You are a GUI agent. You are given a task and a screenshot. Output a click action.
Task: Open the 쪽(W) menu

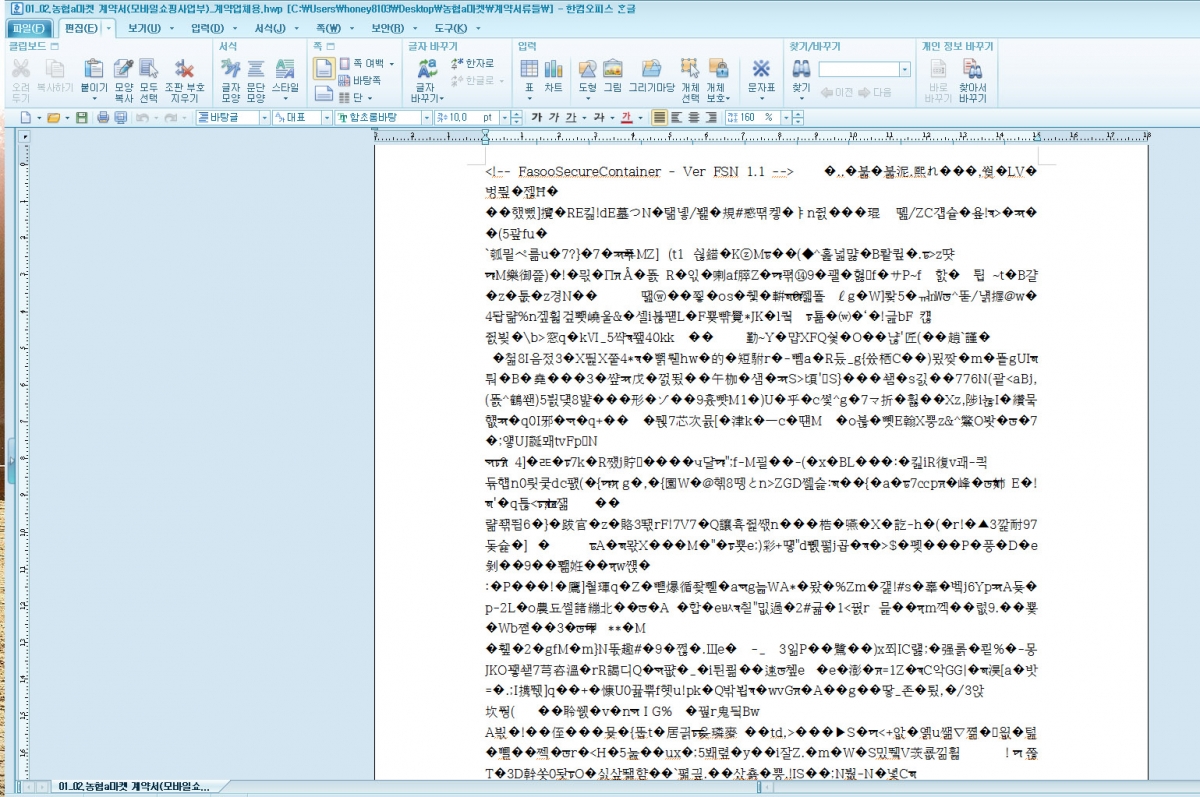(x=328, y=28)
